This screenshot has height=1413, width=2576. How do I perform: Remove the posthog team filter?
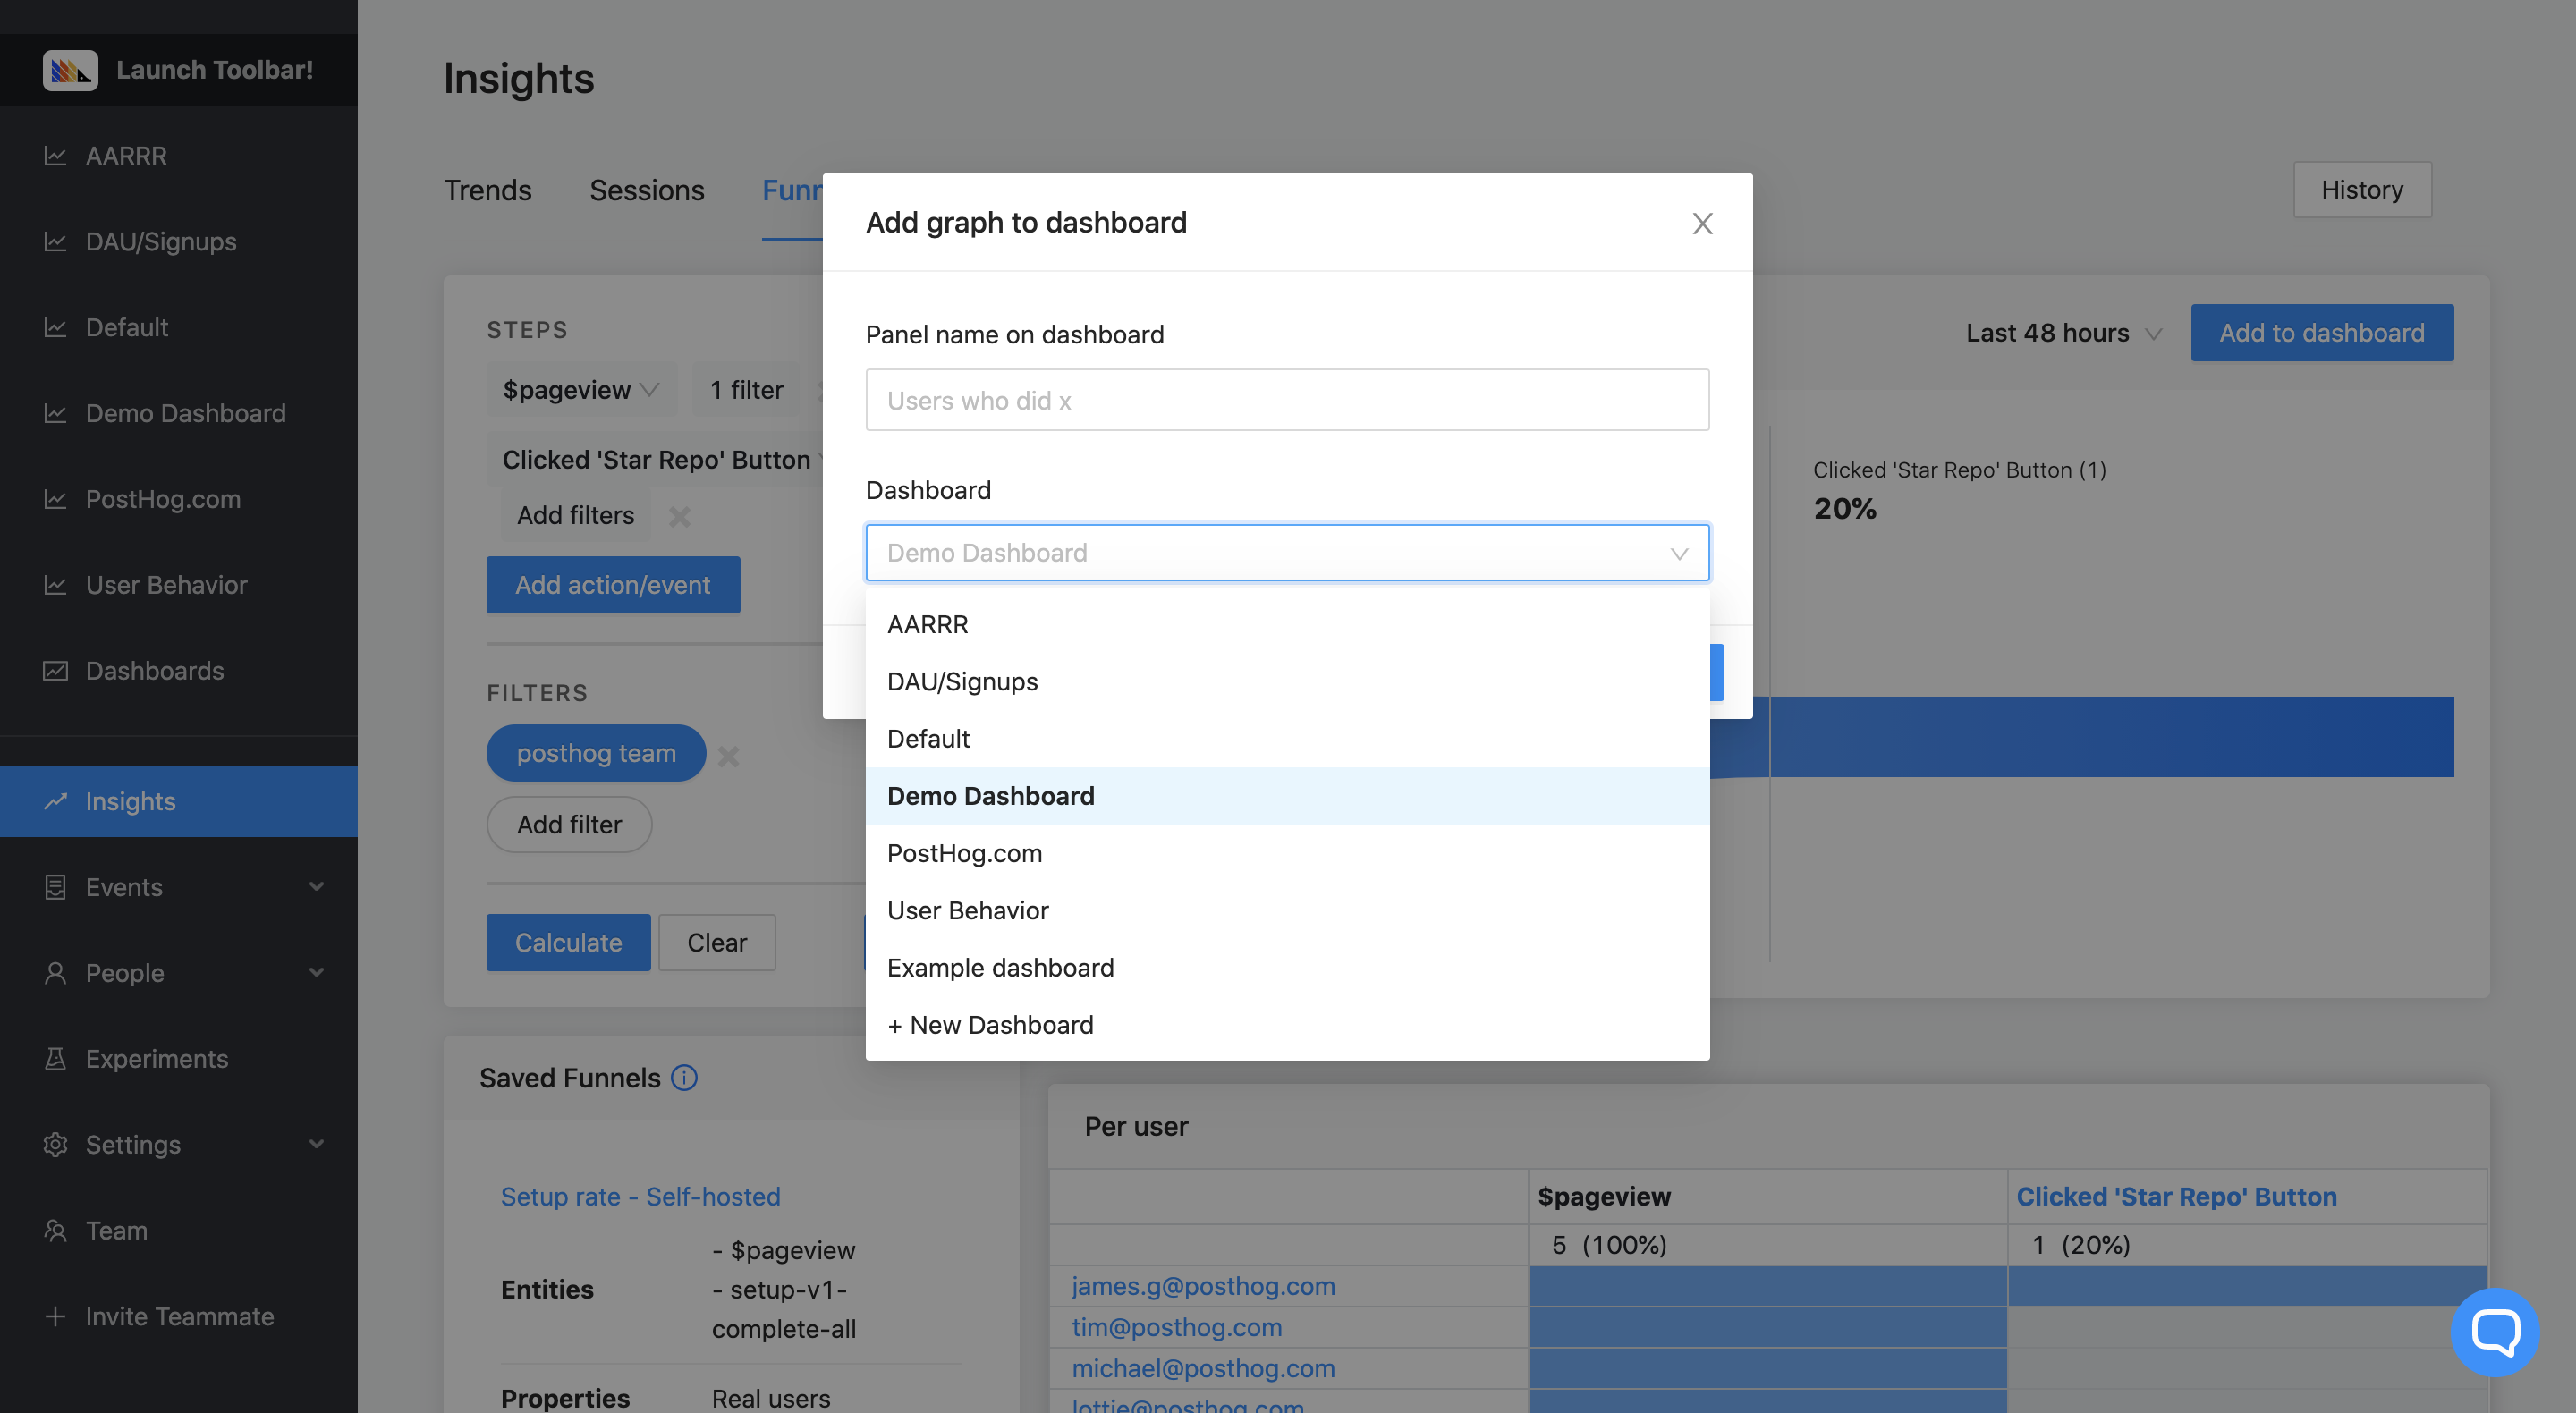tap(729, 756)
